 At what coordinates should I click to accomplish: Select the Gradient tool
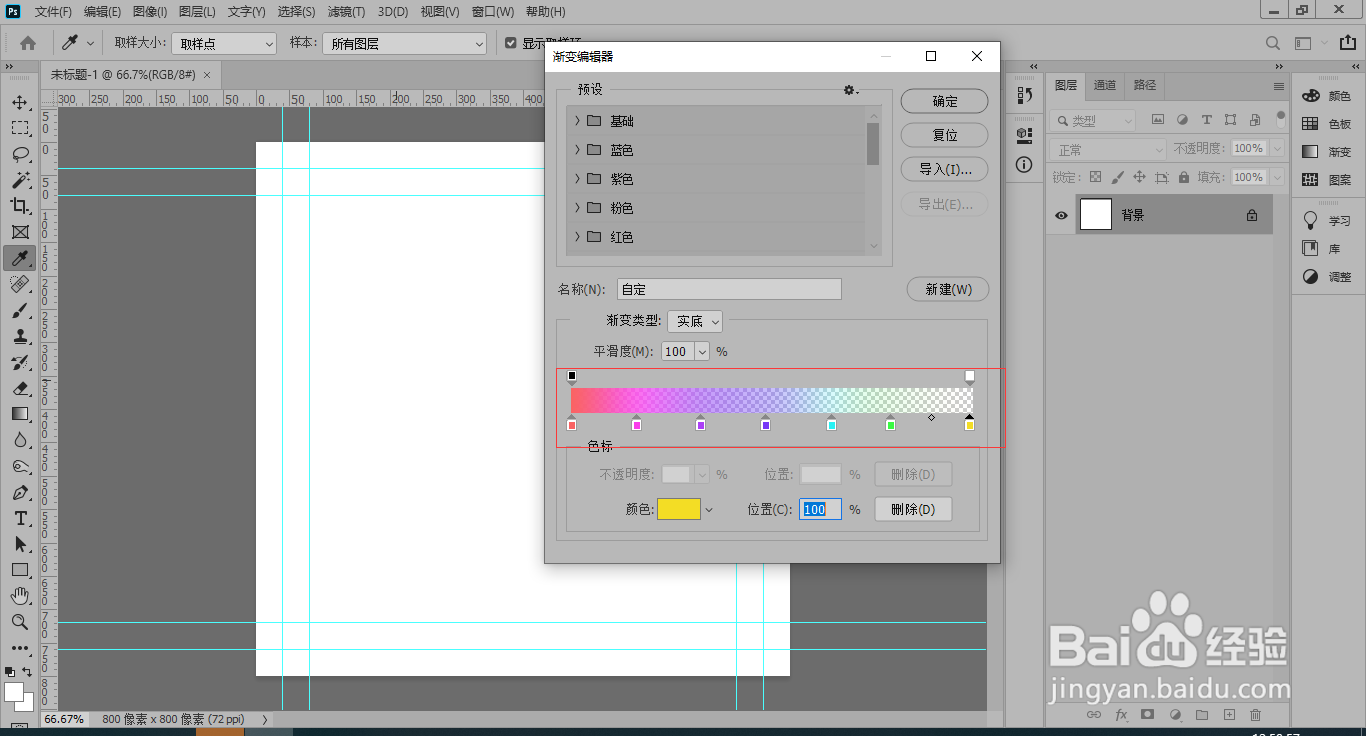pos(20,414)
